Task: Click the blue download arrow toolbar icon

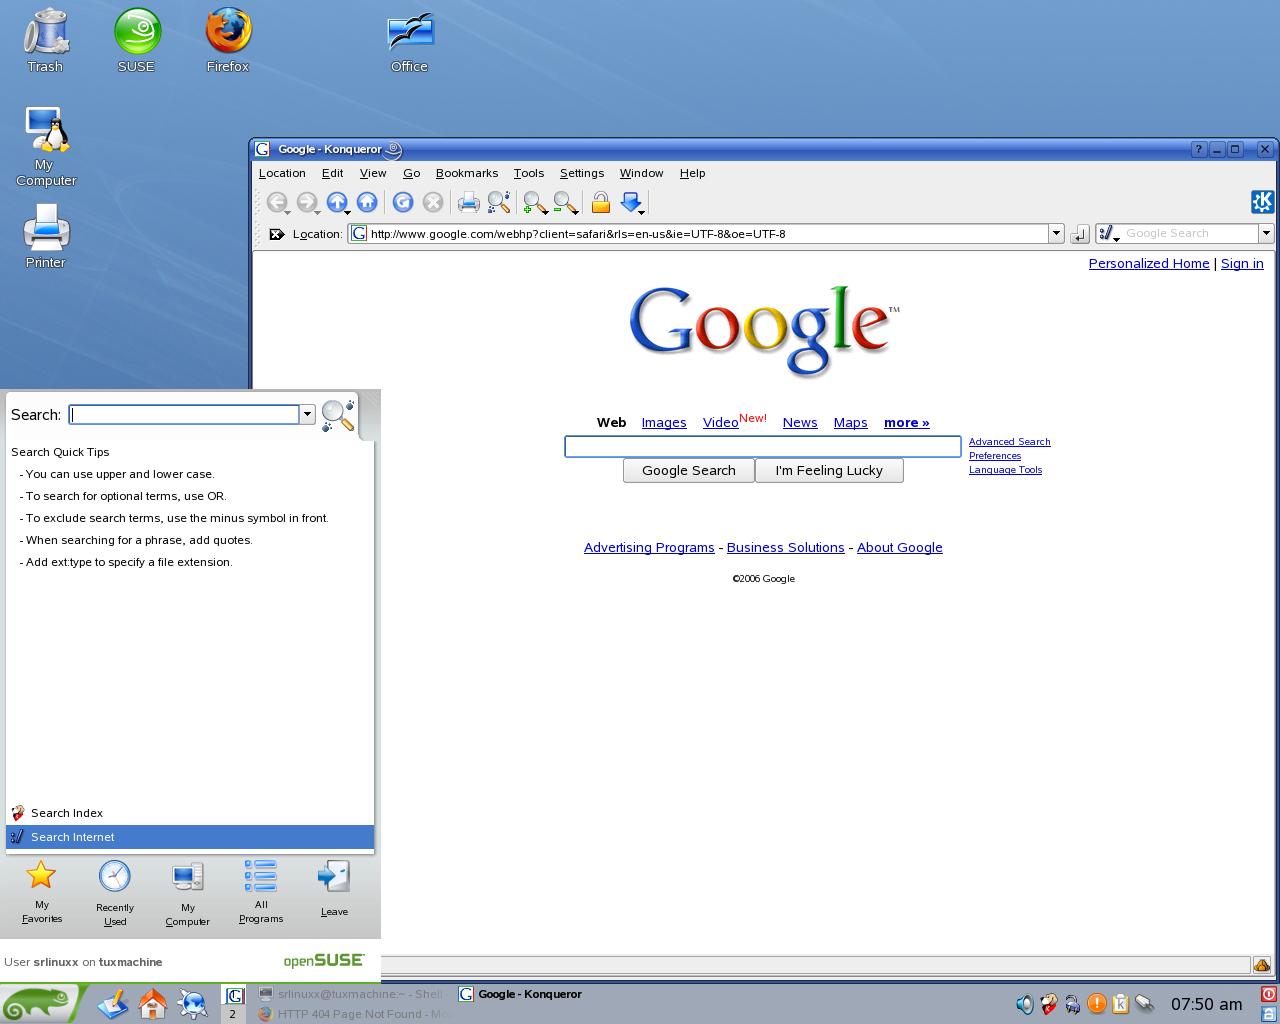Action: click(x=631, y=202)
